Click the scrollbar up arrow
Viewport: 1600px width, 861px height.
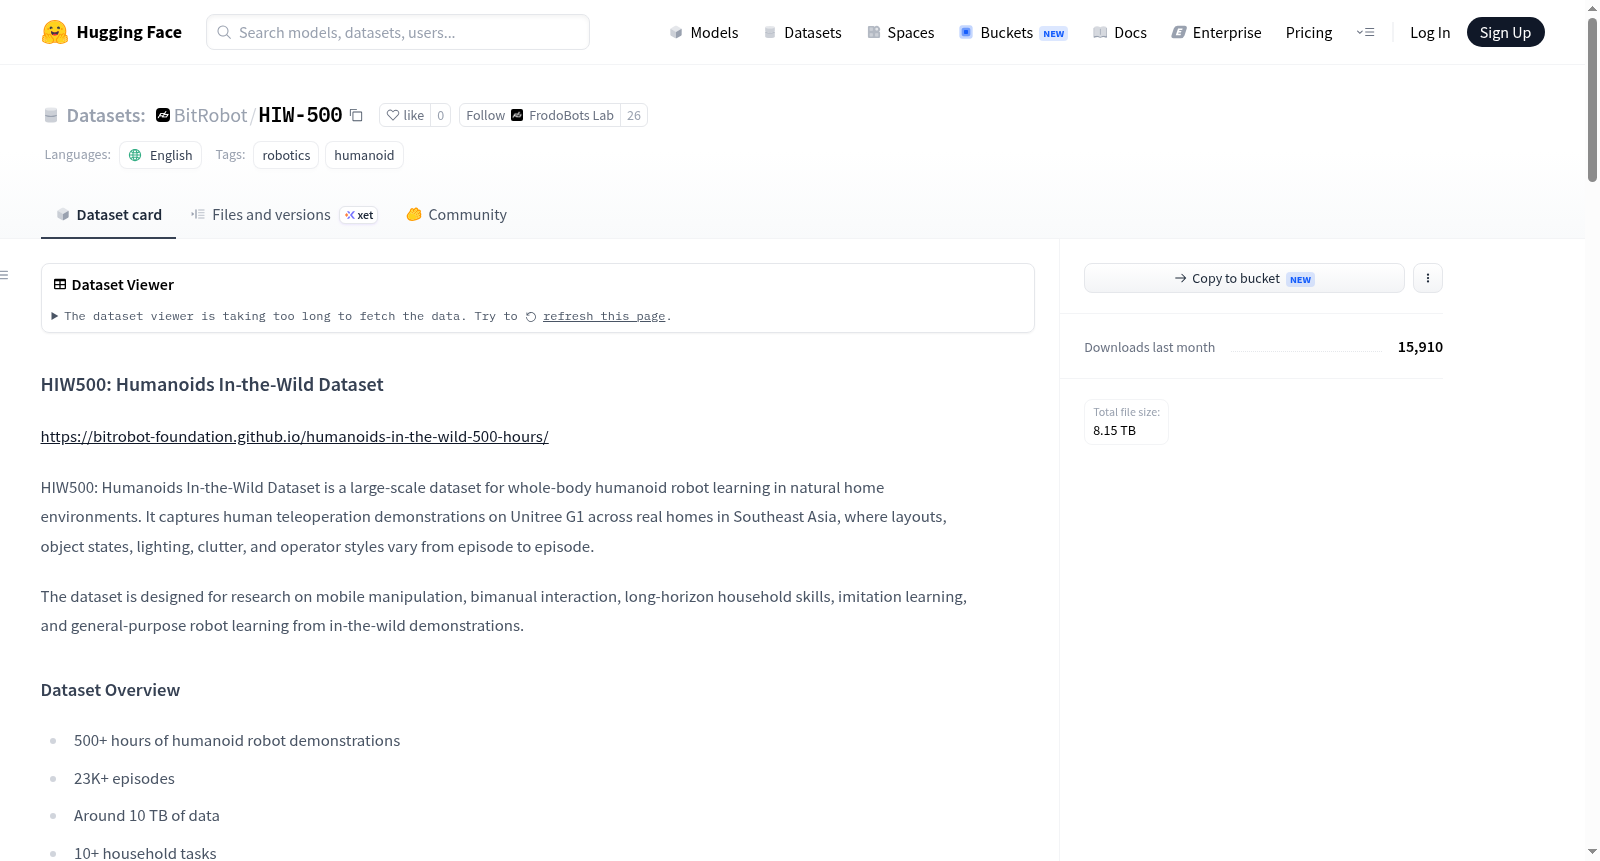pyautogui.click(x=1592, y=7)
